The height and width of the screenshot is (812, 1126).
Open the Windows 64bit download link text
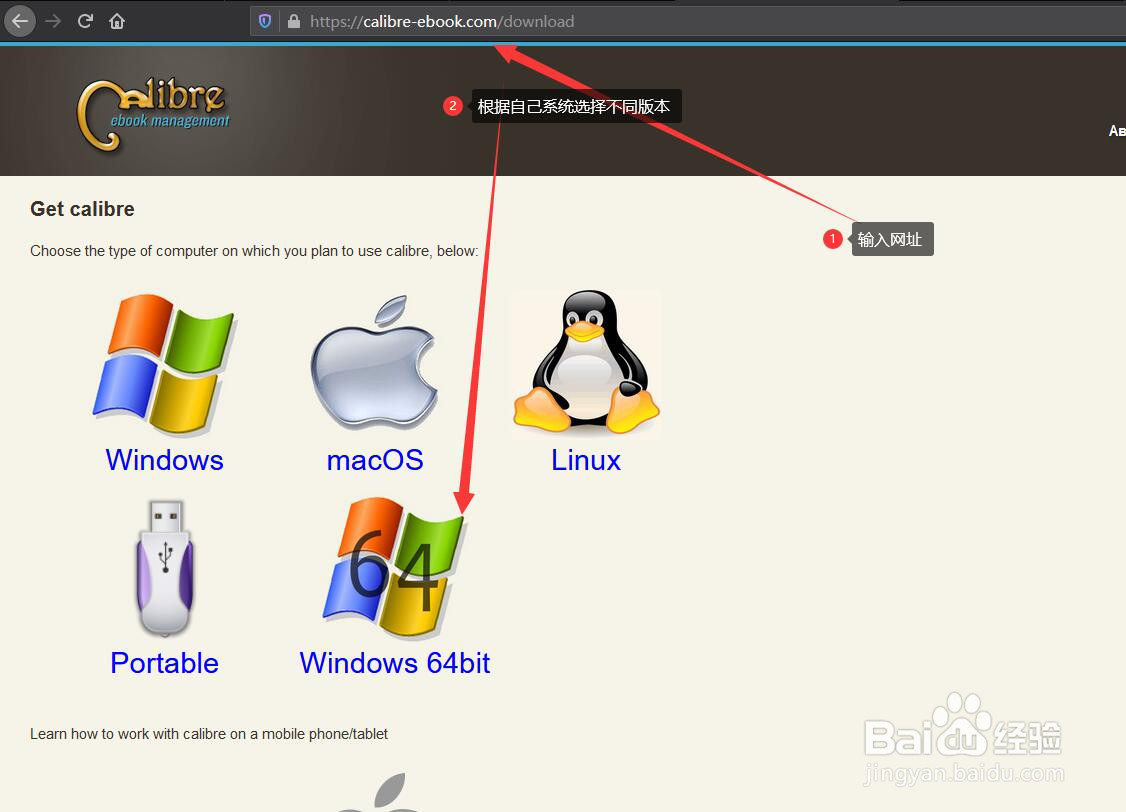(395, 663)
